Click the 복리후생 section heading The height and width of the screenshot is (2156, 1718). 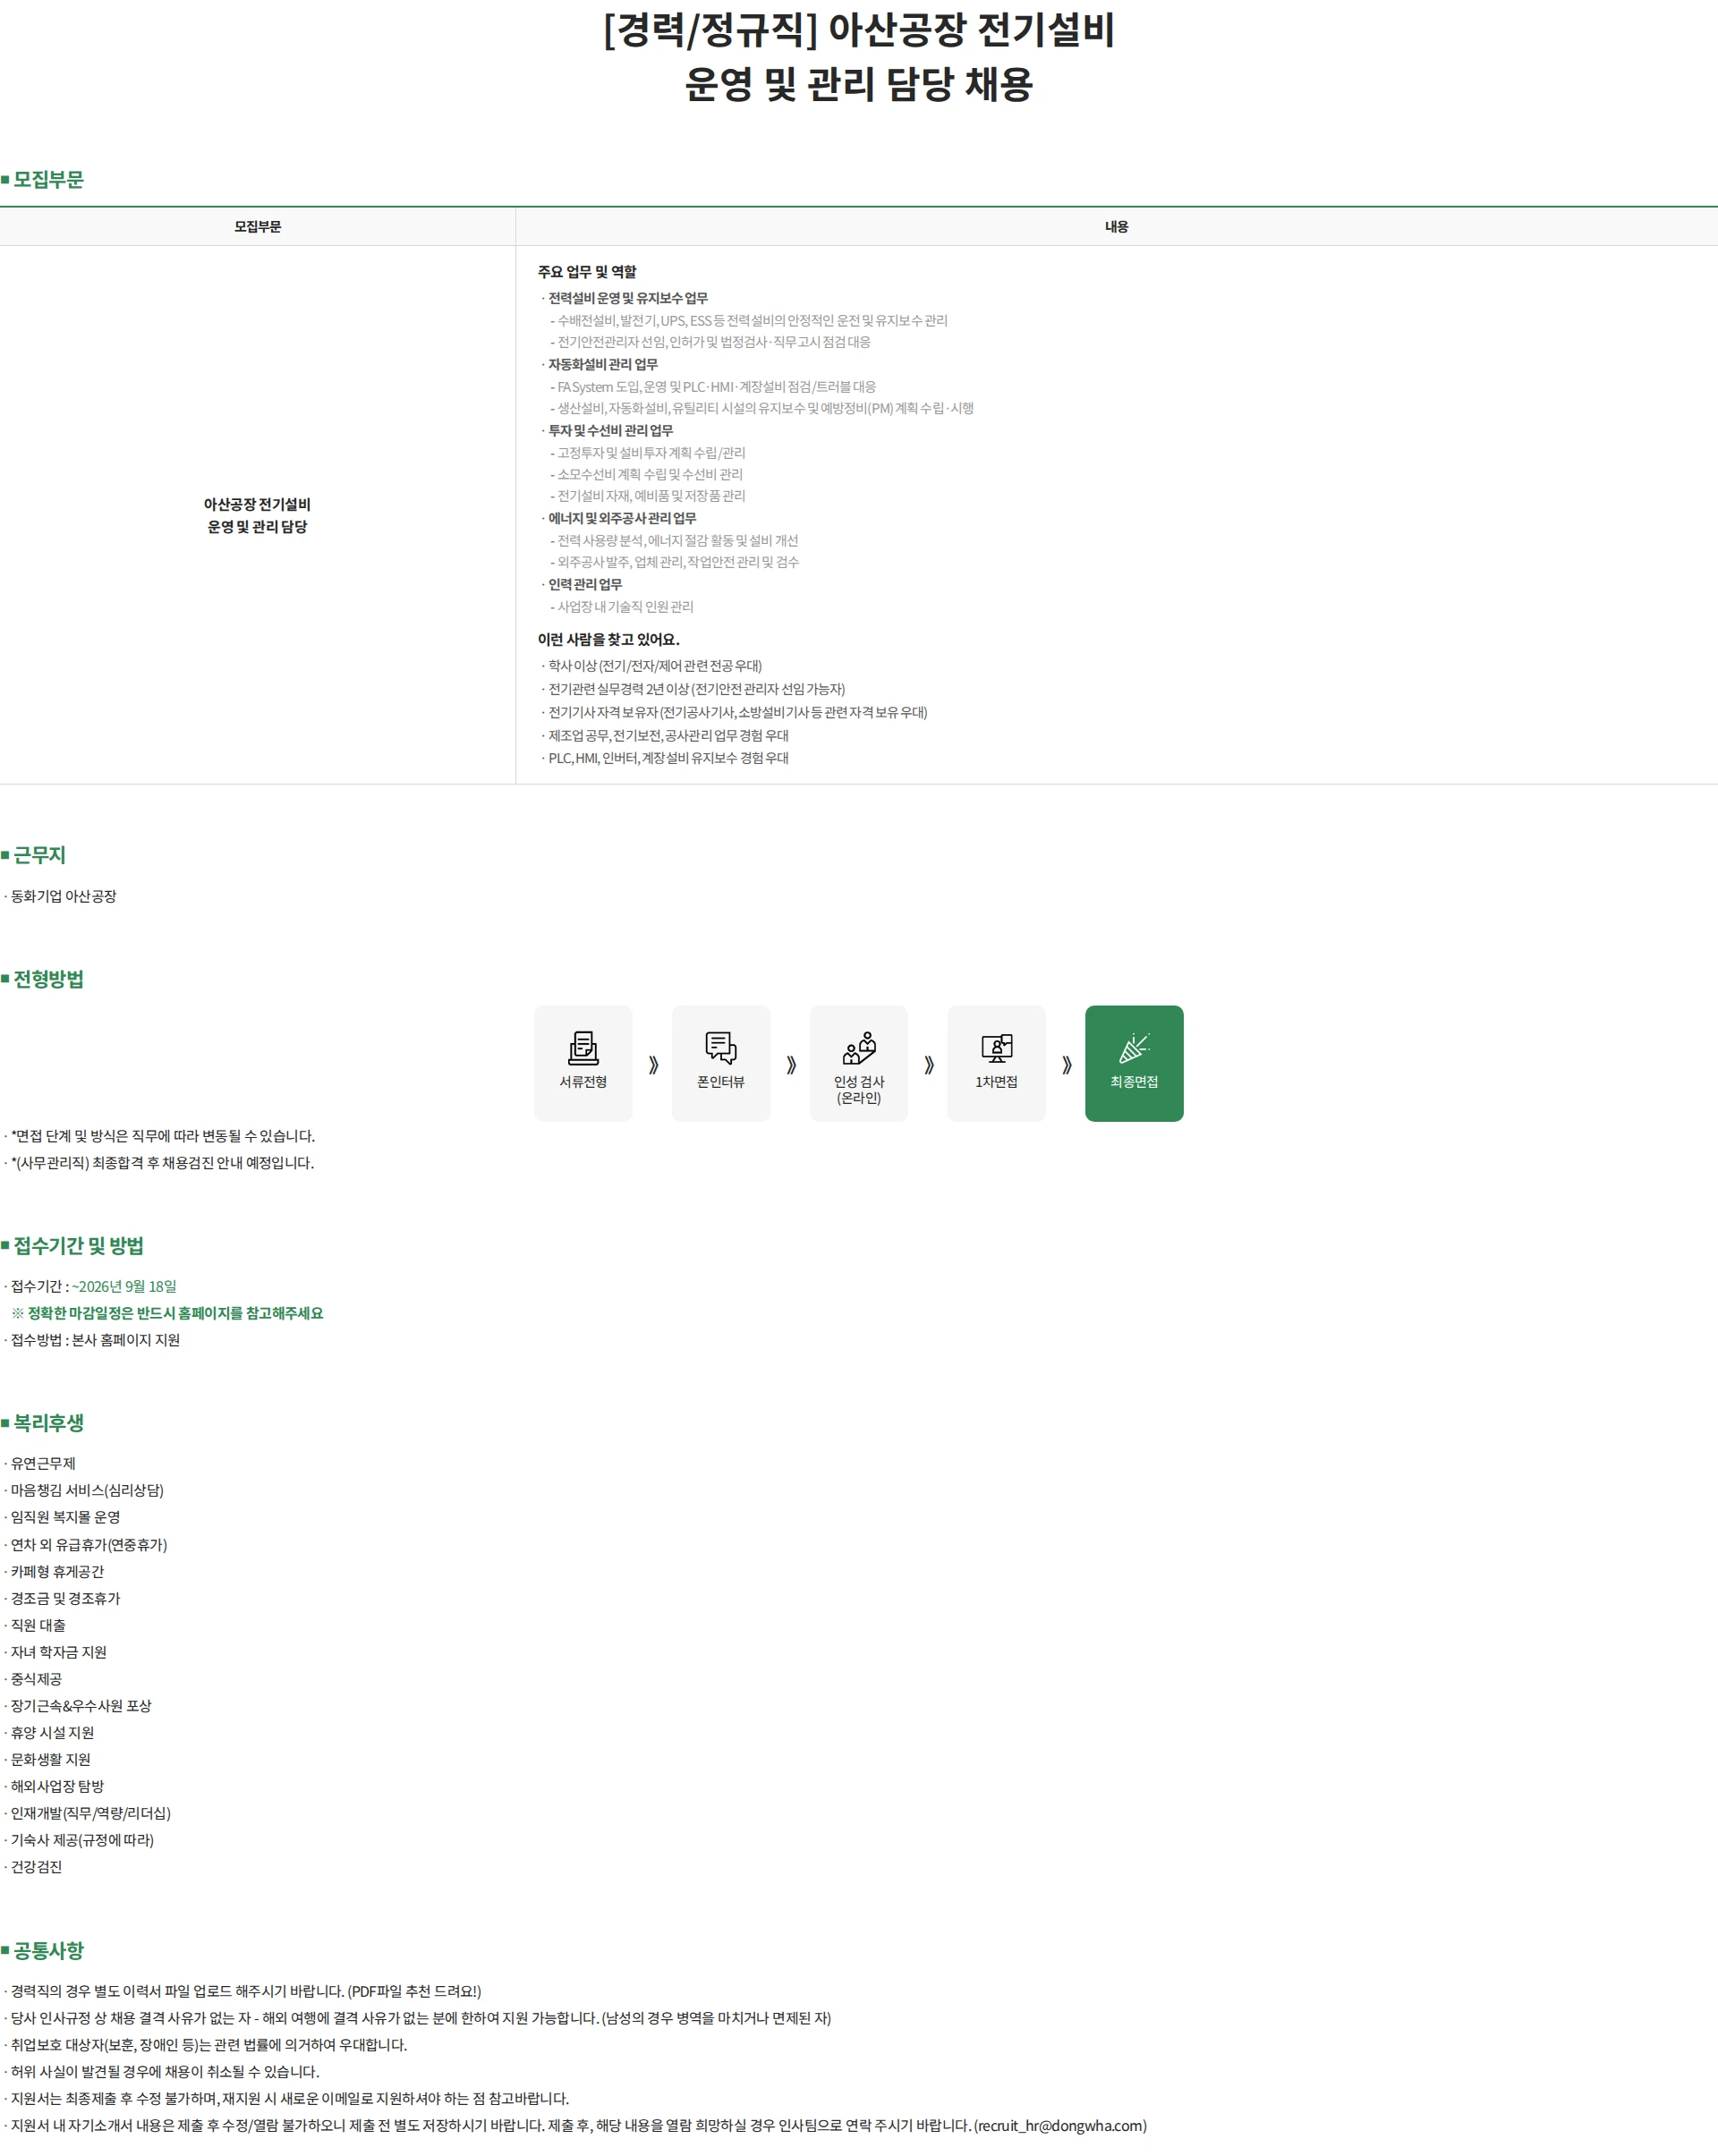[x=43, y=1423]
